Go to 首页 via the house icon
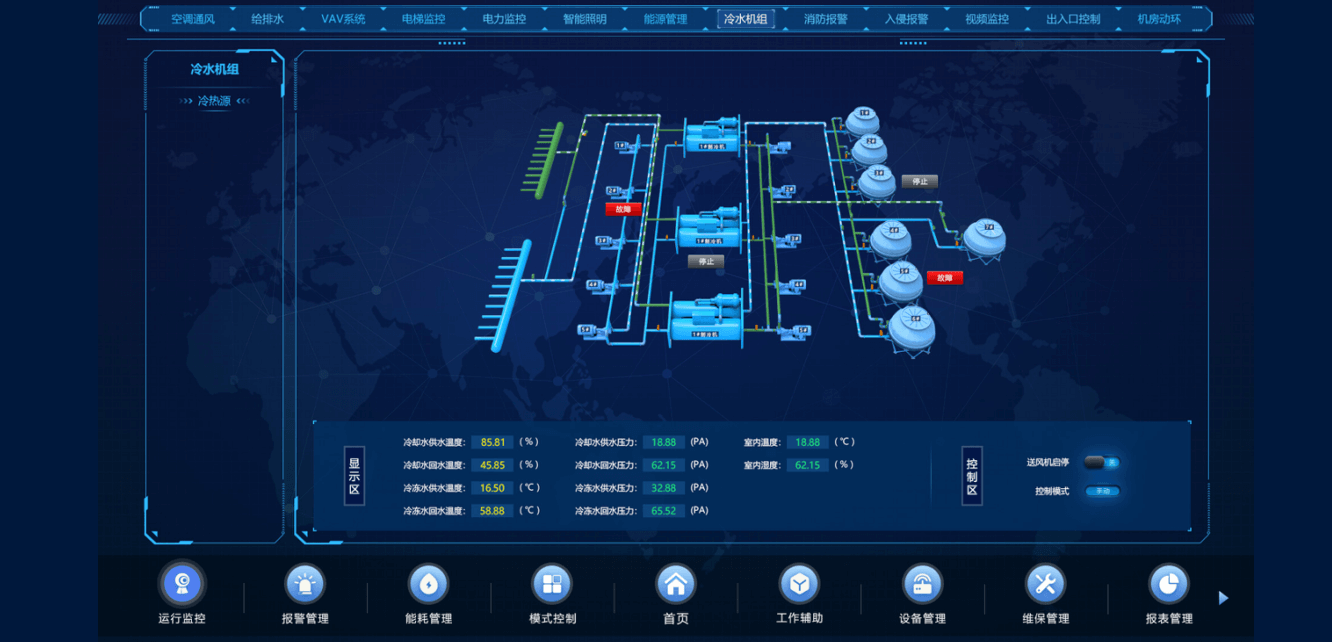The image size is (1332, 642). point(675,583)
